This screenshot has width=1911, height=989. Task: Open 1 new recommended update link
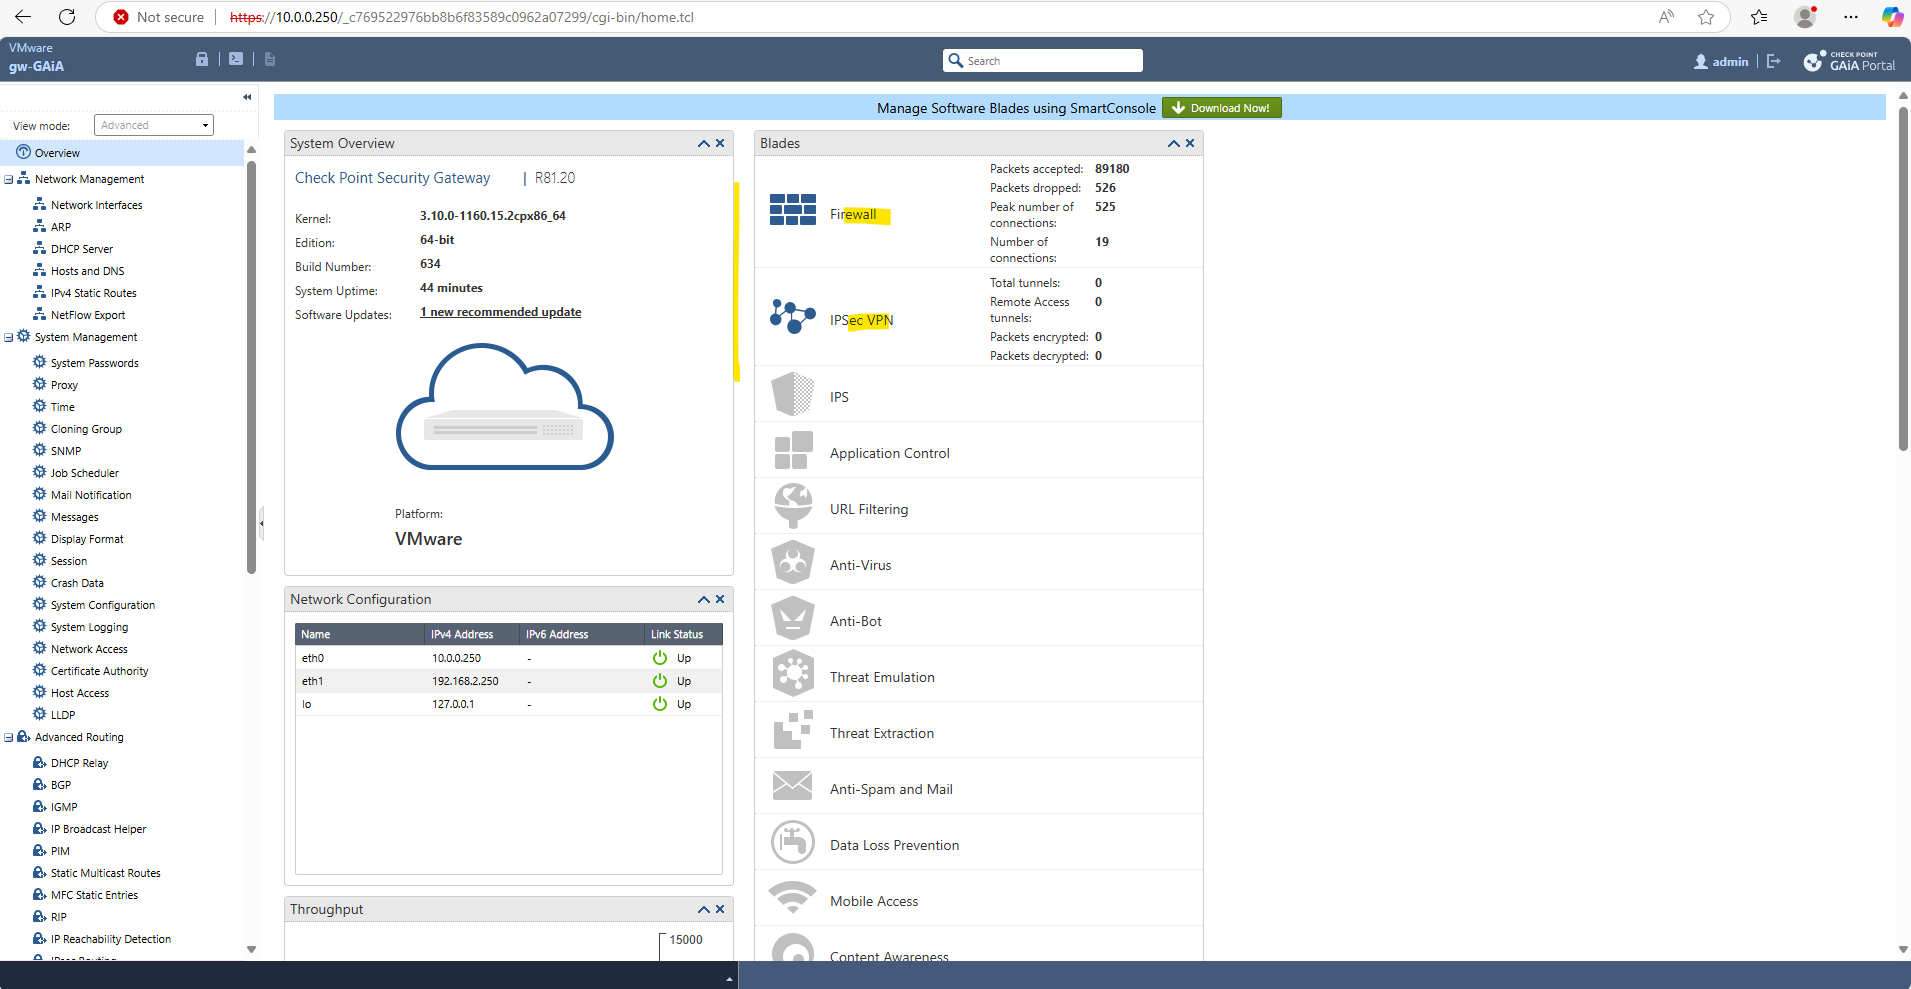(x=500, y=312)
